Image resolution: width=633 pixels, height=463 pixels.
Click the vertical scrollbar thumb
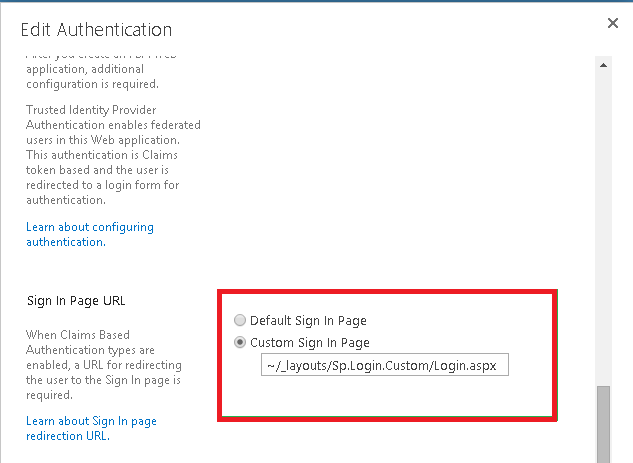click(x=603, y=424)
